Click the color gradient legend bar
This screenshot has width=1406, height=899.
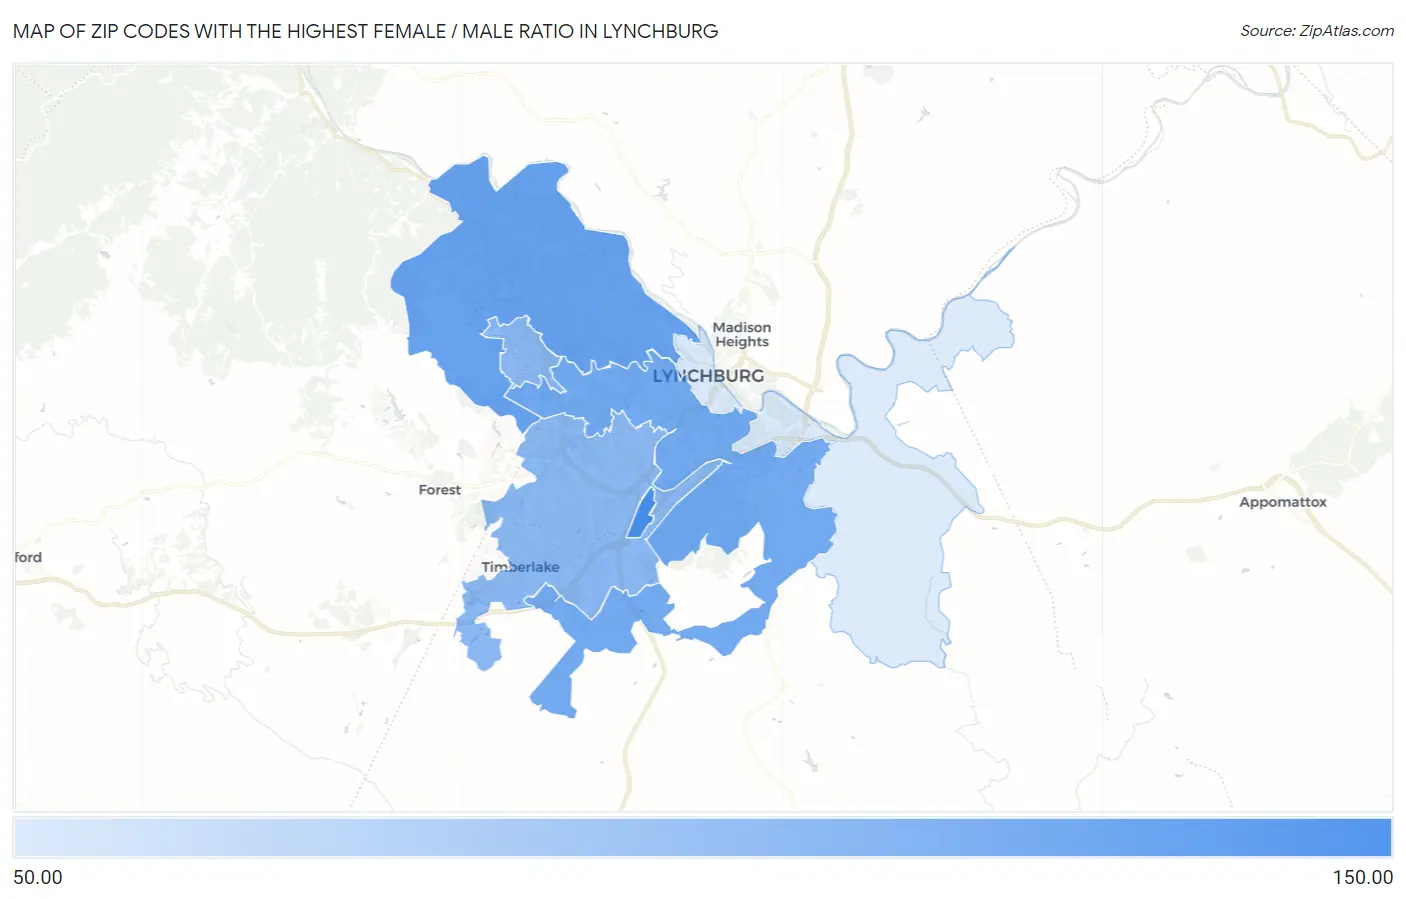point(703,838)
